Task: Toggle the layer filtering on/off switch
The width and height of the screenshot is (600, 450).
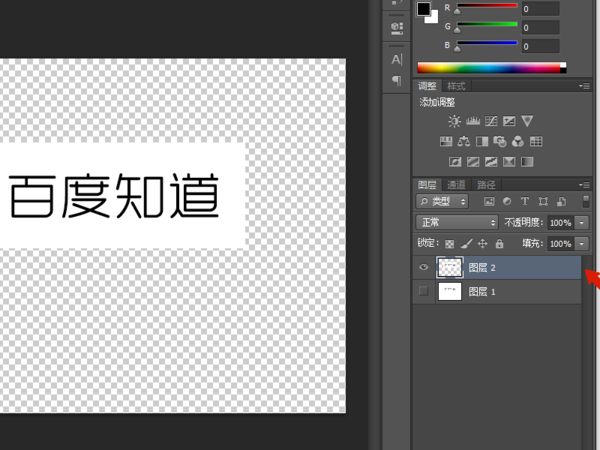Action: coord(586,201)
